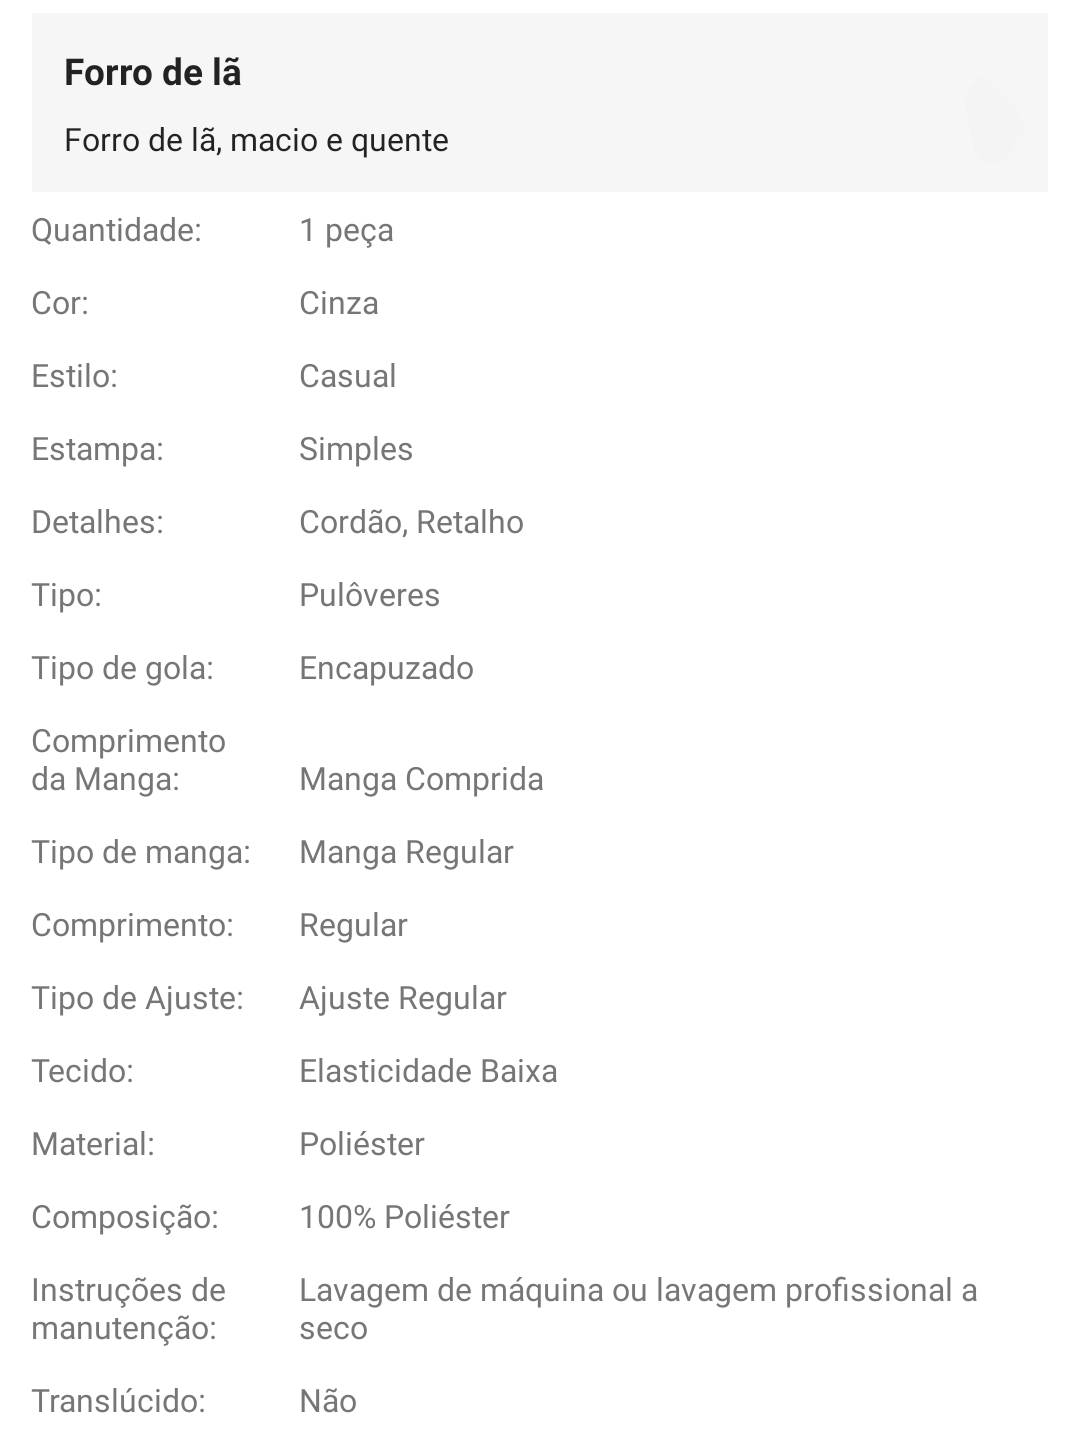
Task: Select the '1 peça' value
Action: 346,231
